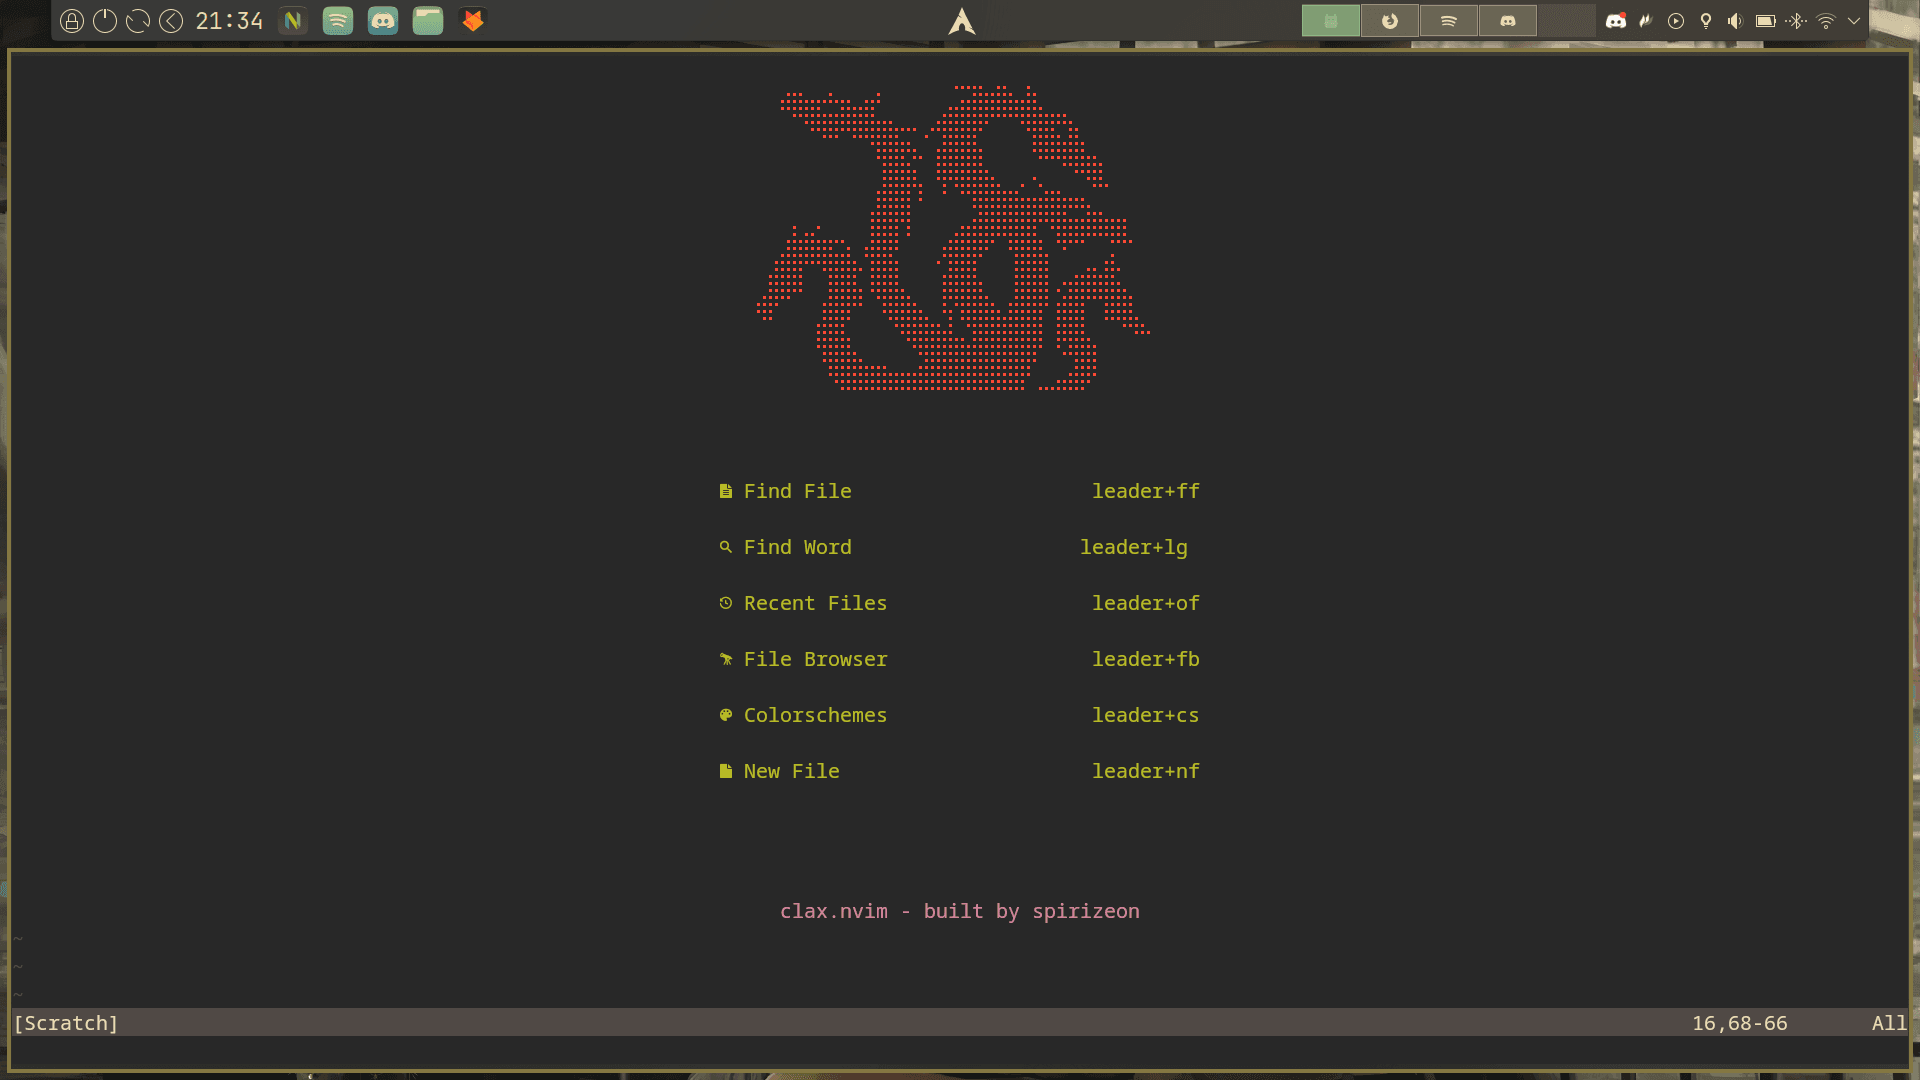Mute audio via the speaker tray icon

[x=1736, y=20]
